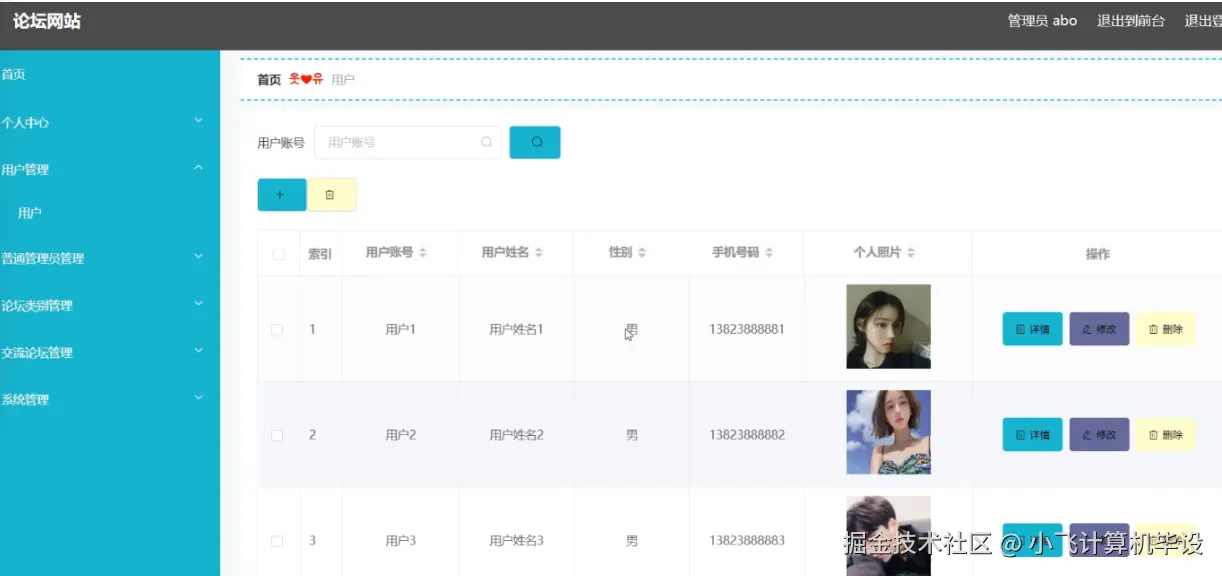The height and width of the screenshot is (576, 1222).
Task: Click phone number 13823888883
Action: coord(747,541)
